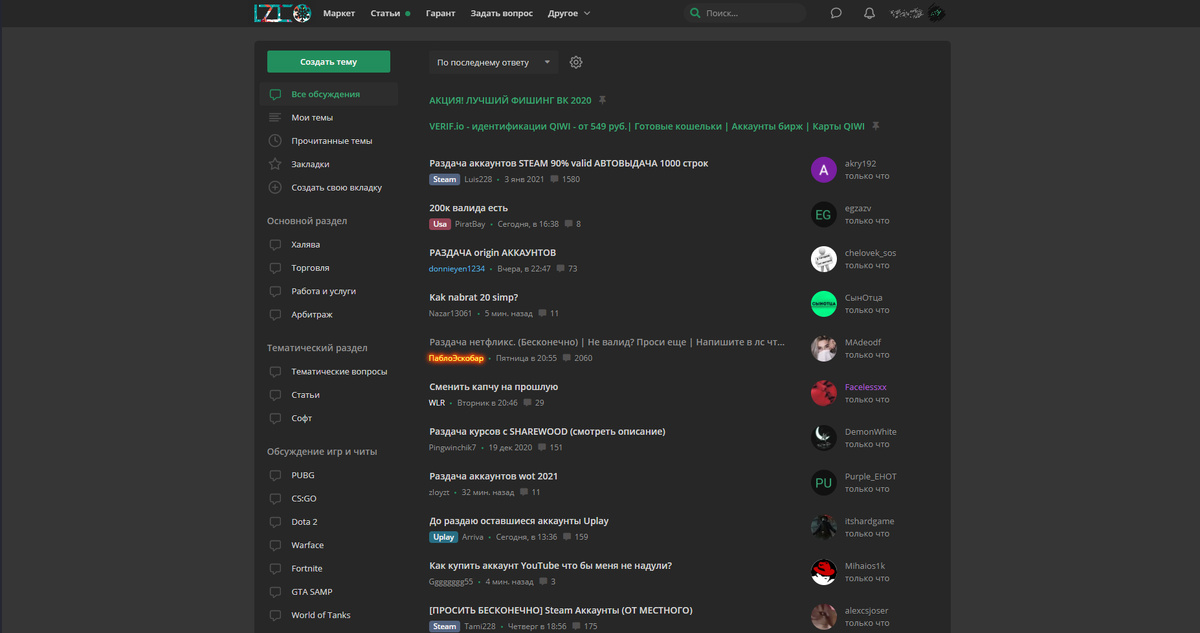Open СынОтца green avatar
This screenshot has width=1200, height=633.
[823, 304]
